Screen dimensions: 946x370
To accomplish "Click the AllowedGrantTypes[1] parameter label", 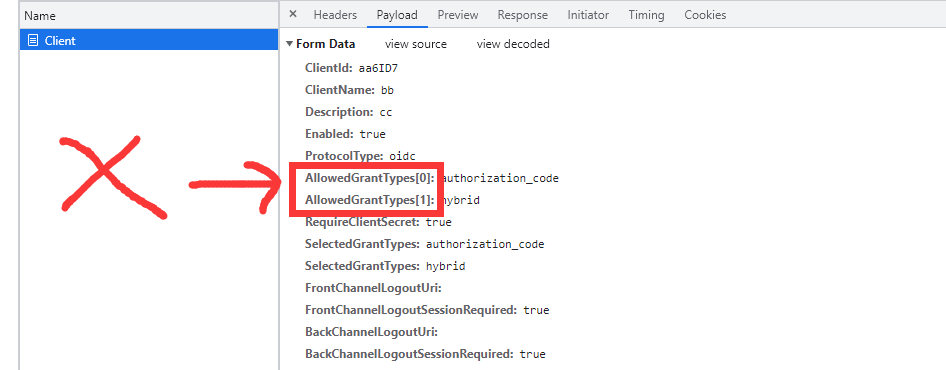I will coord(370,200).
